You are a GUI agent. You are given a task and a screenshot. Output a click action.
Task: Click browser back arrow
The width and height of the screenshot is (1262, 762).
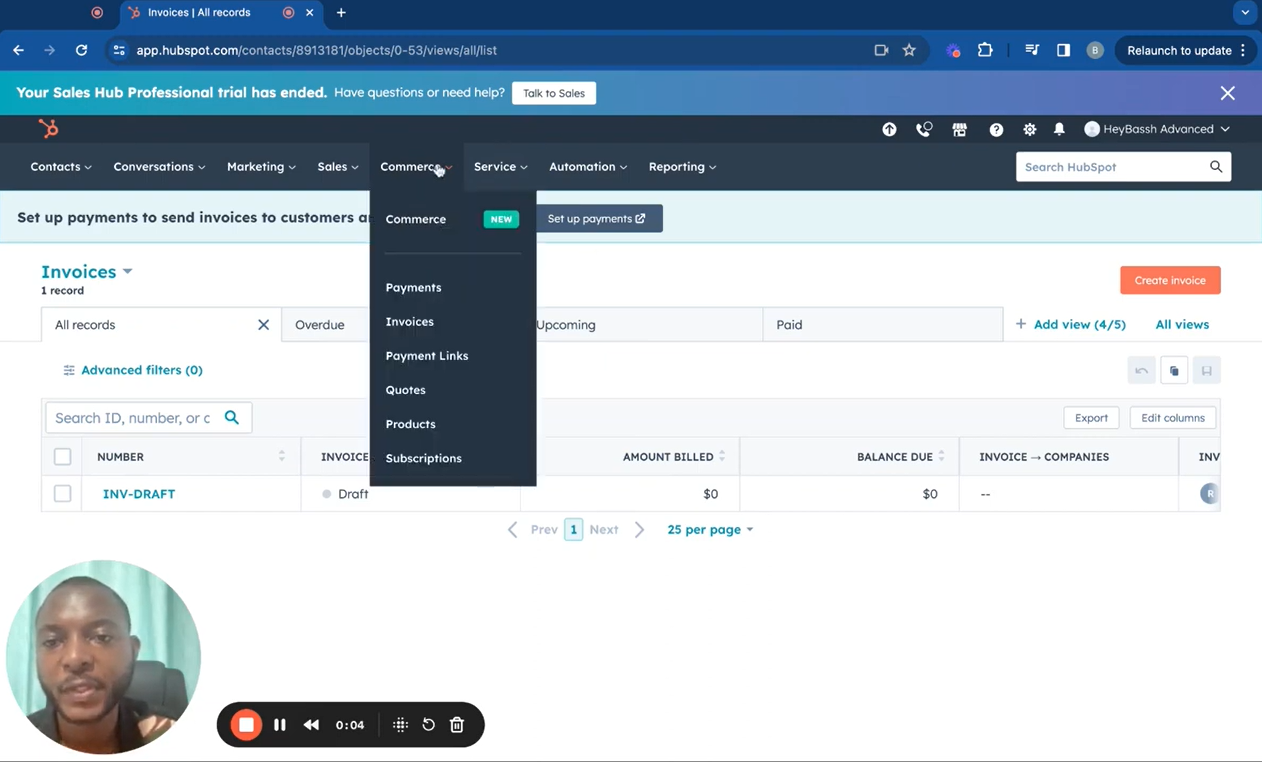(18, 50)
